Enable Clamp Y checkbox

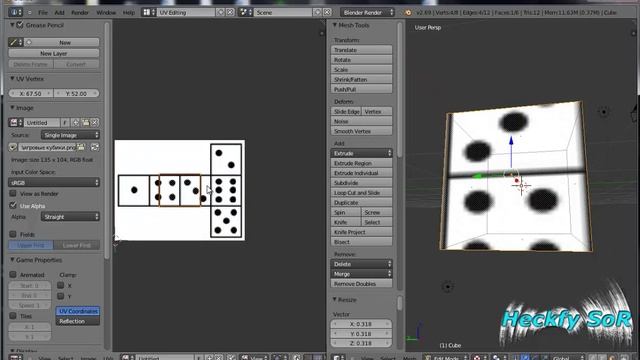click(61, 296)
